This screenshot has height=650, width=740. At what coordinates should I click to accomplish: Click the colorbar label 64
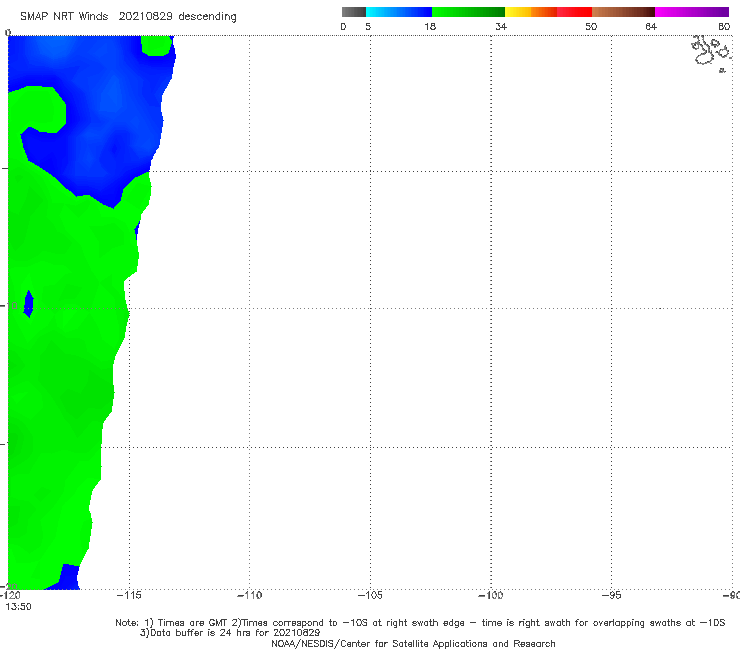coord(651,26)
